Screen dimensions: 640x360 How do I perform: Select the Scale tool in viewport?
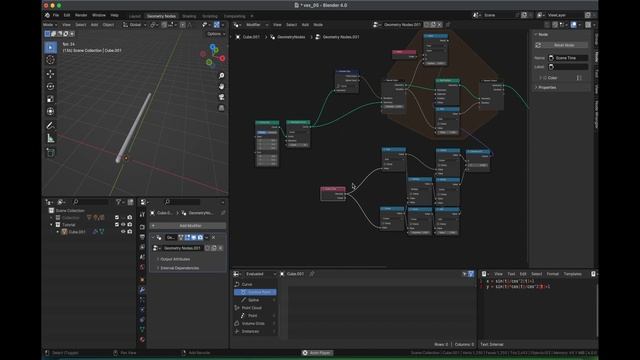pos(50,99)
